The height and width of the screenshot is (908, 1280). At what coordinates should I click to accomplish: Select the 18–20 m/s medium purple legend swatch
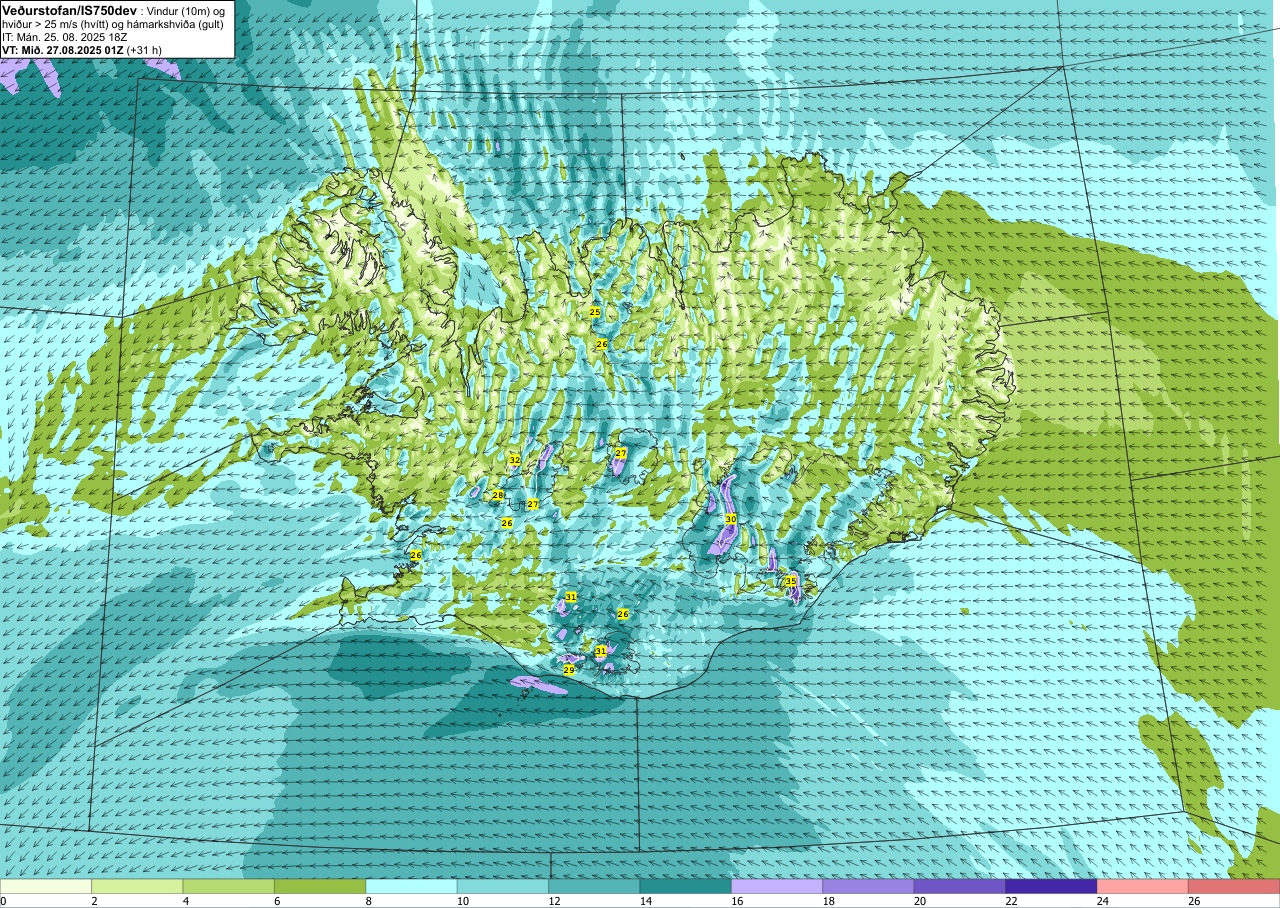(x=868, y=886)
